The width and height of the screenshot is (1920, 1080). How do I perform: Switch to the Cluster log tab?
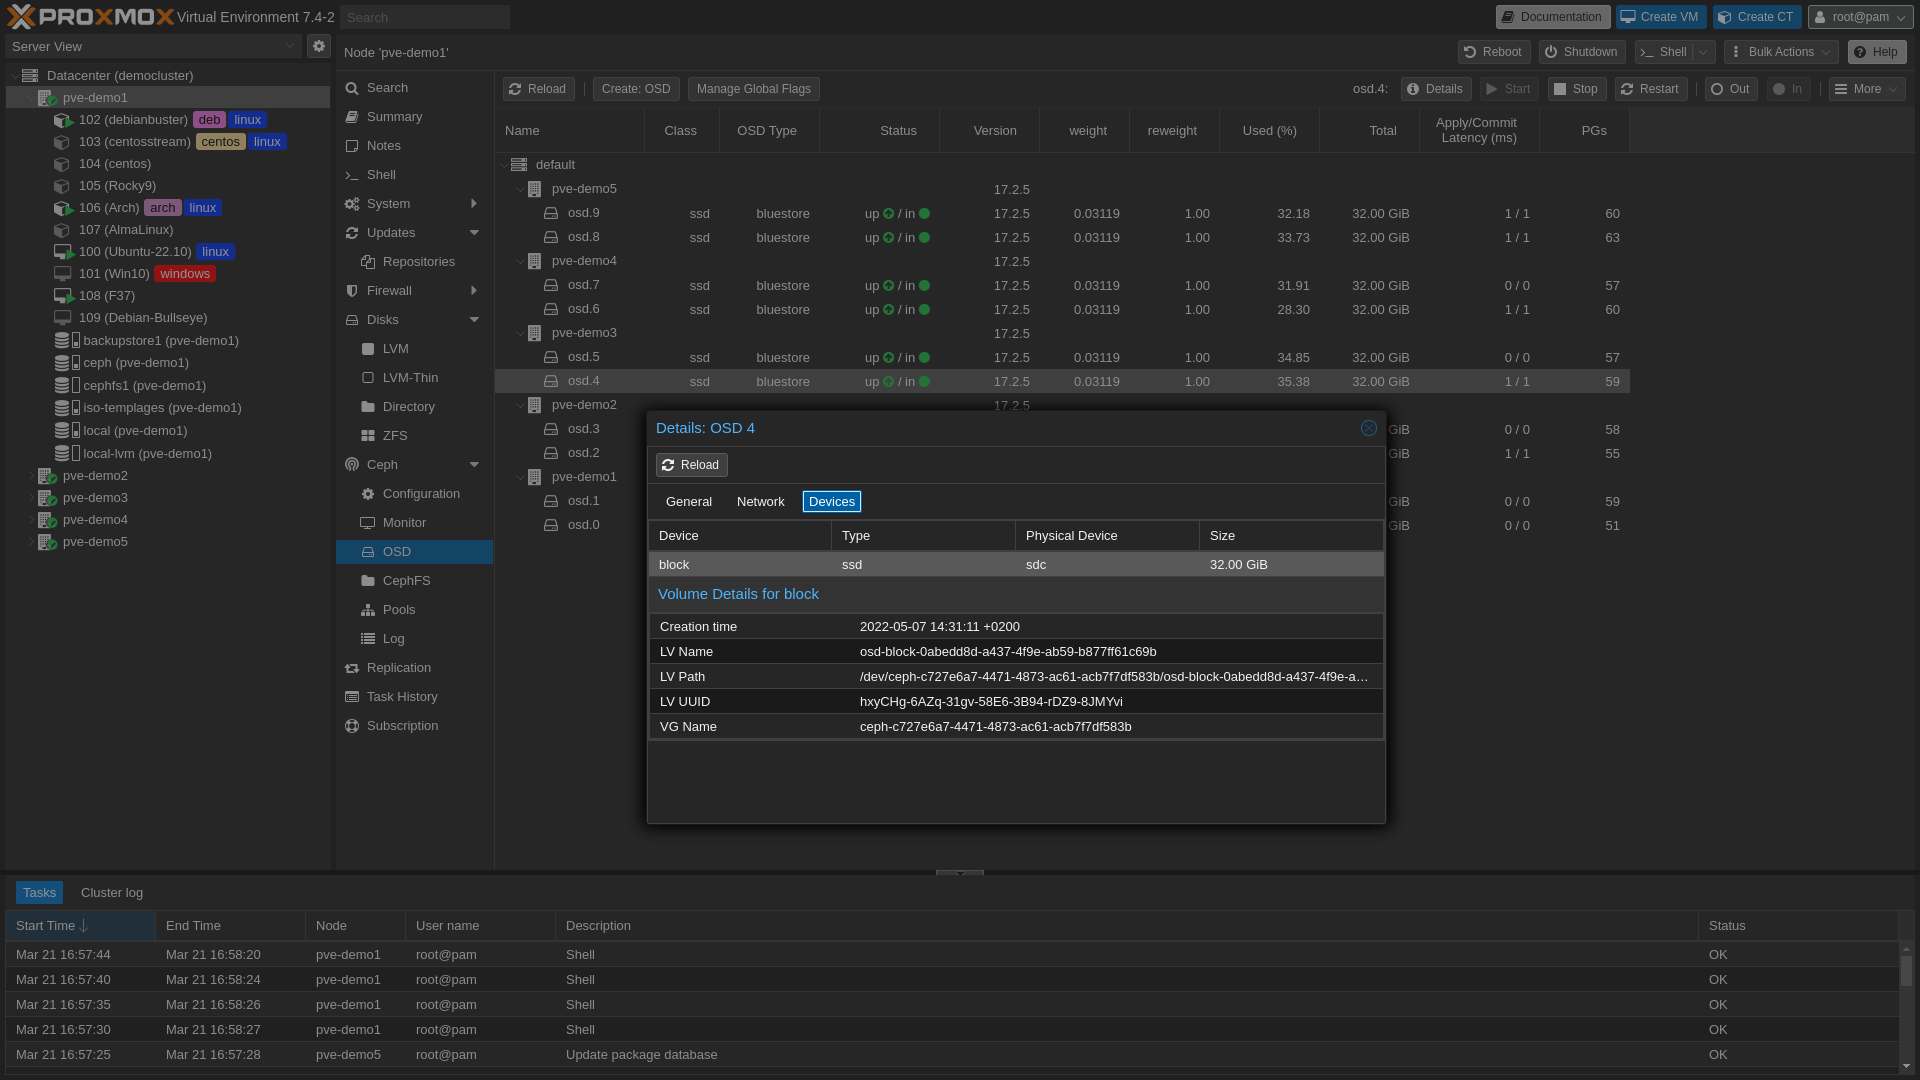point(111,893)
